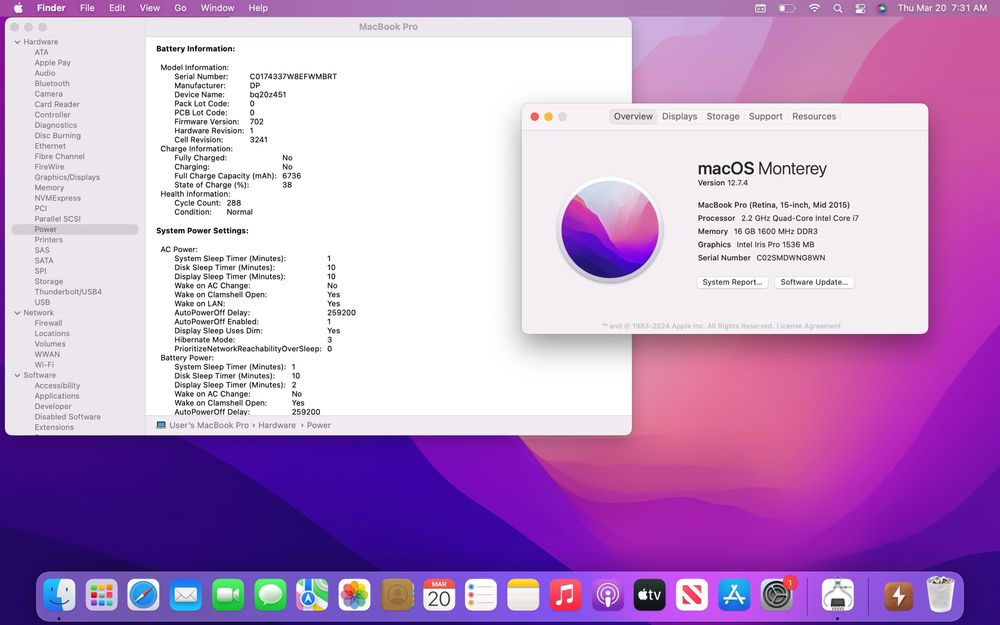Select NVMExpress in the sidebar
Screen dimensions: 1000x625
(x=57, y=198)
